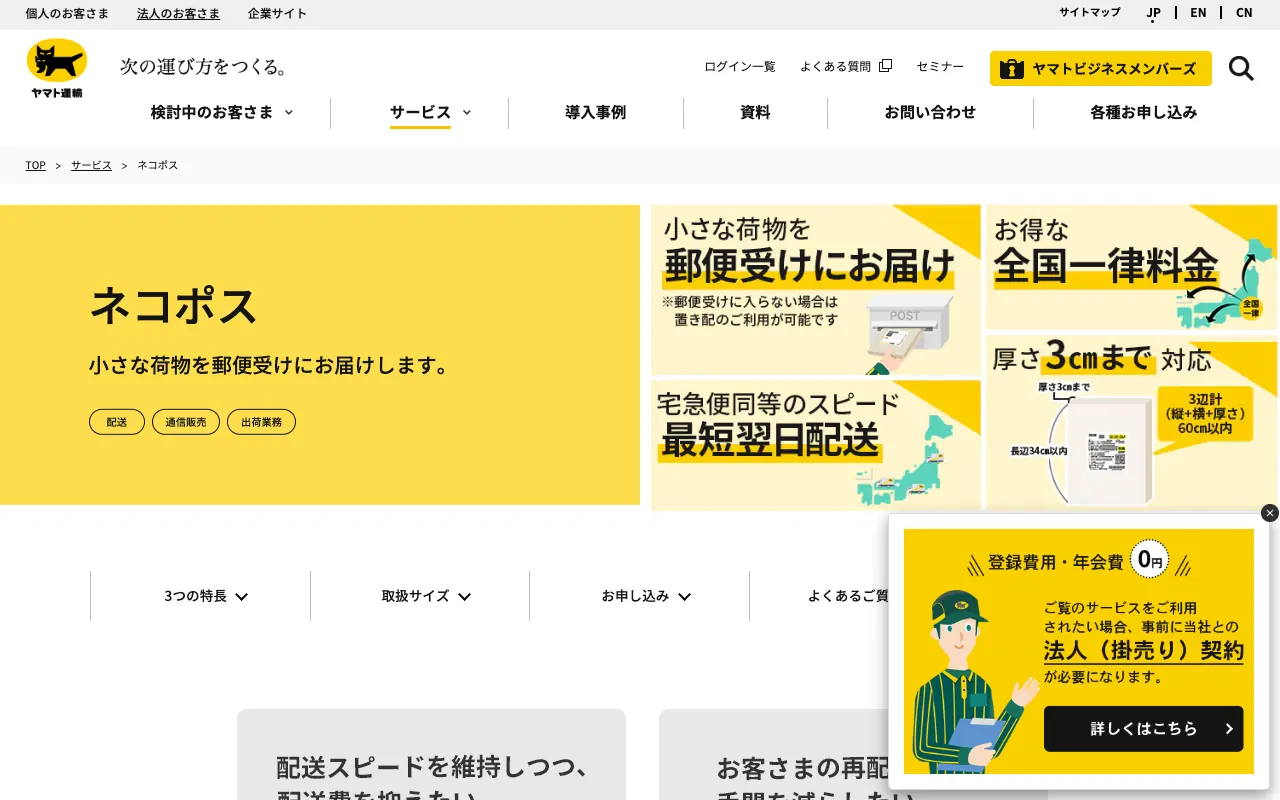Jump to 3つの特長 section

click(x=206, y=596)
